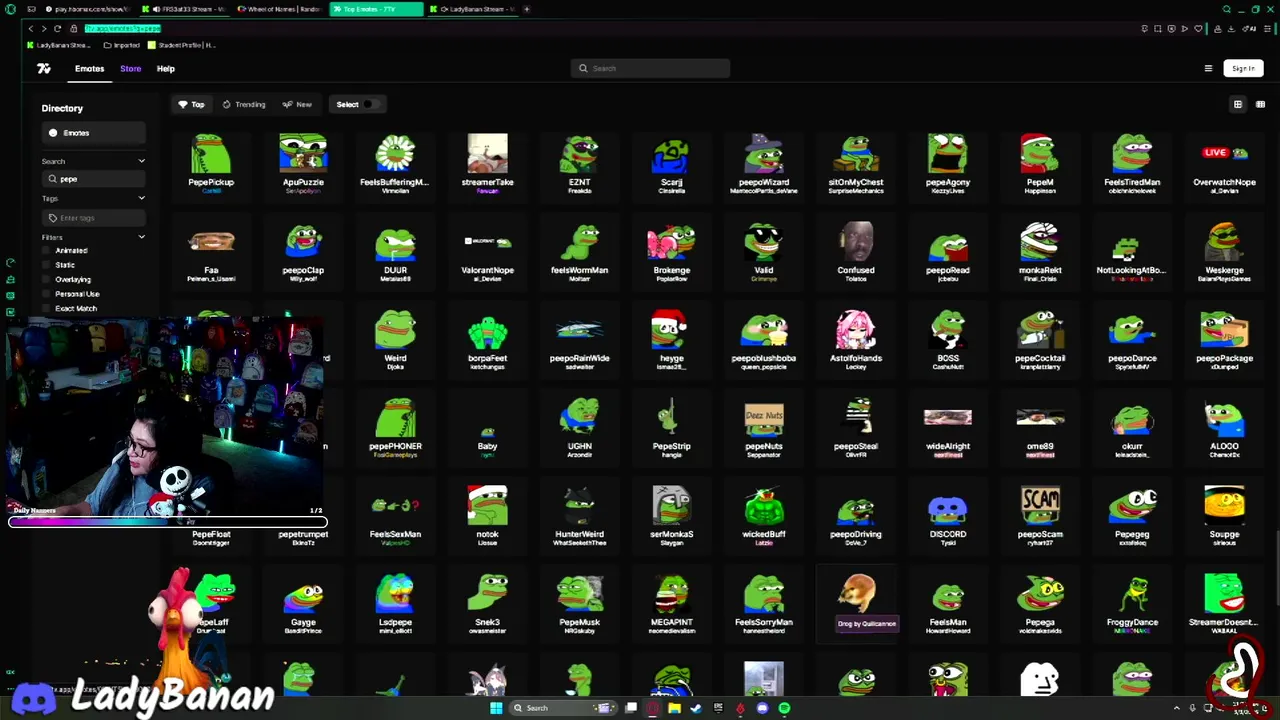Viewport: 1280px width, 720px height.
Task: Click the main 7TV search field
Action: click(651, 68)
